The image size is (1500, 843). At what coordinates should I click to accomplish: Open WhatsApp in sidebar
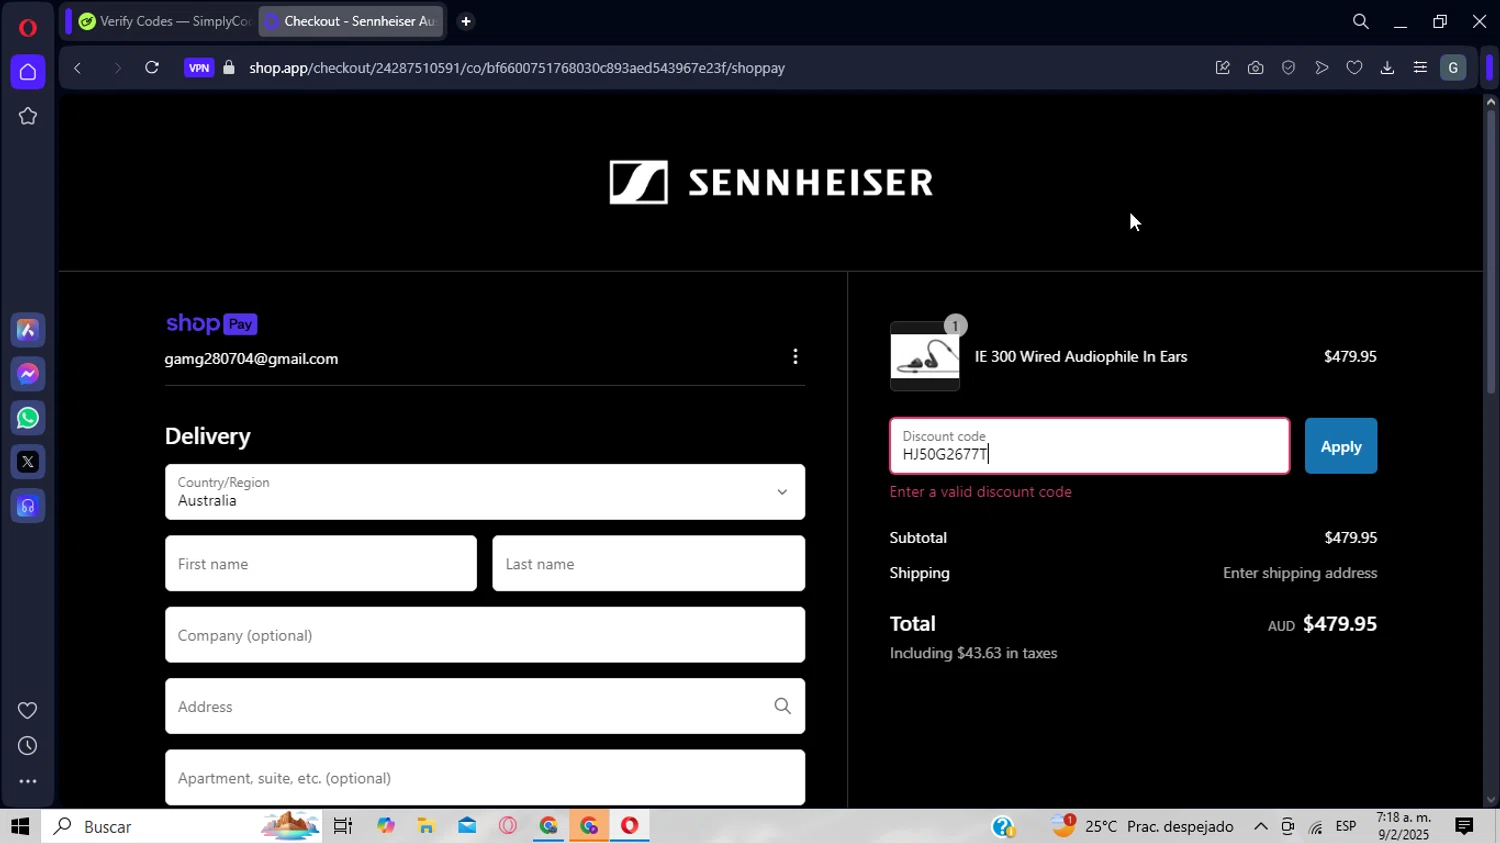click(28, 418)
